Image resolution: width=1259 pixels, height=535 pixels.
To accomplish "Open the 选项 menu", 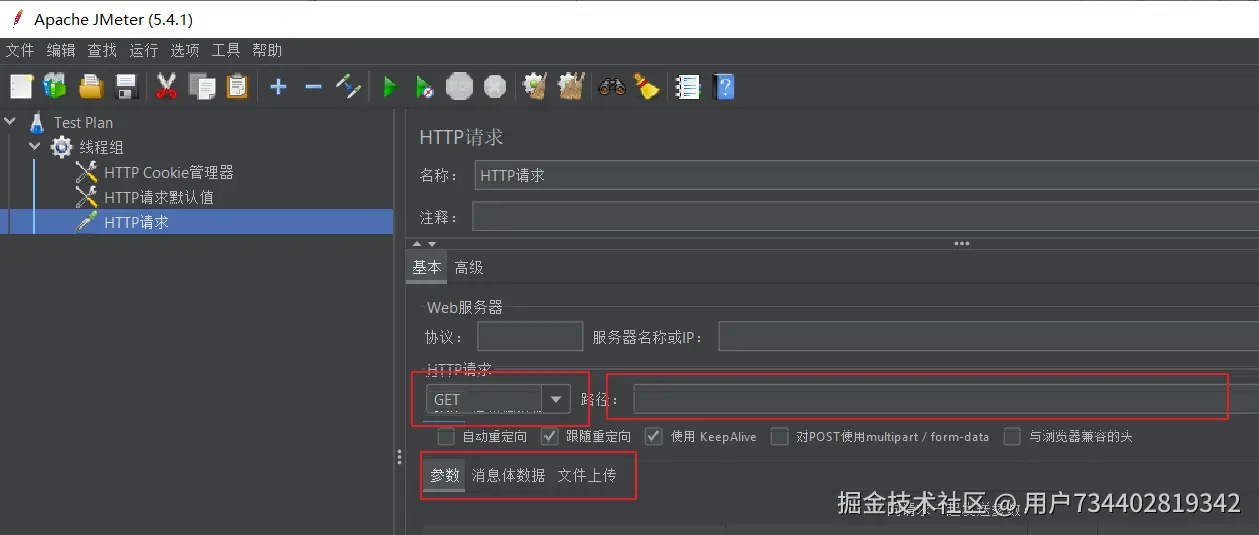I will tap(185, 50).
